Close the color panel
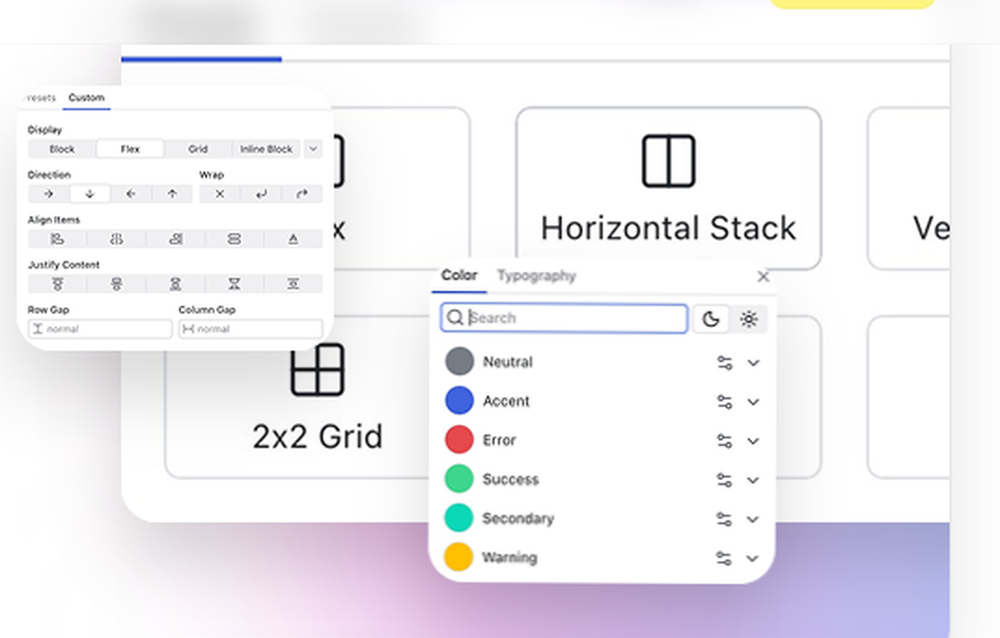The width and height of the screenshot is (1000, 638). point(763,277)
